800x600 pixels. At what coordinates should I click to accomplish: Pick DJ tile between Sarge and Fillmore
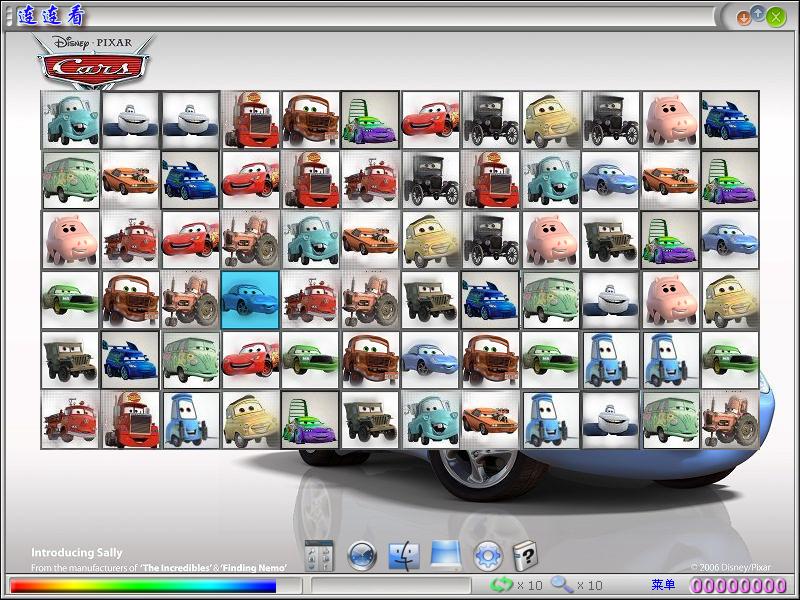point(130,360)
